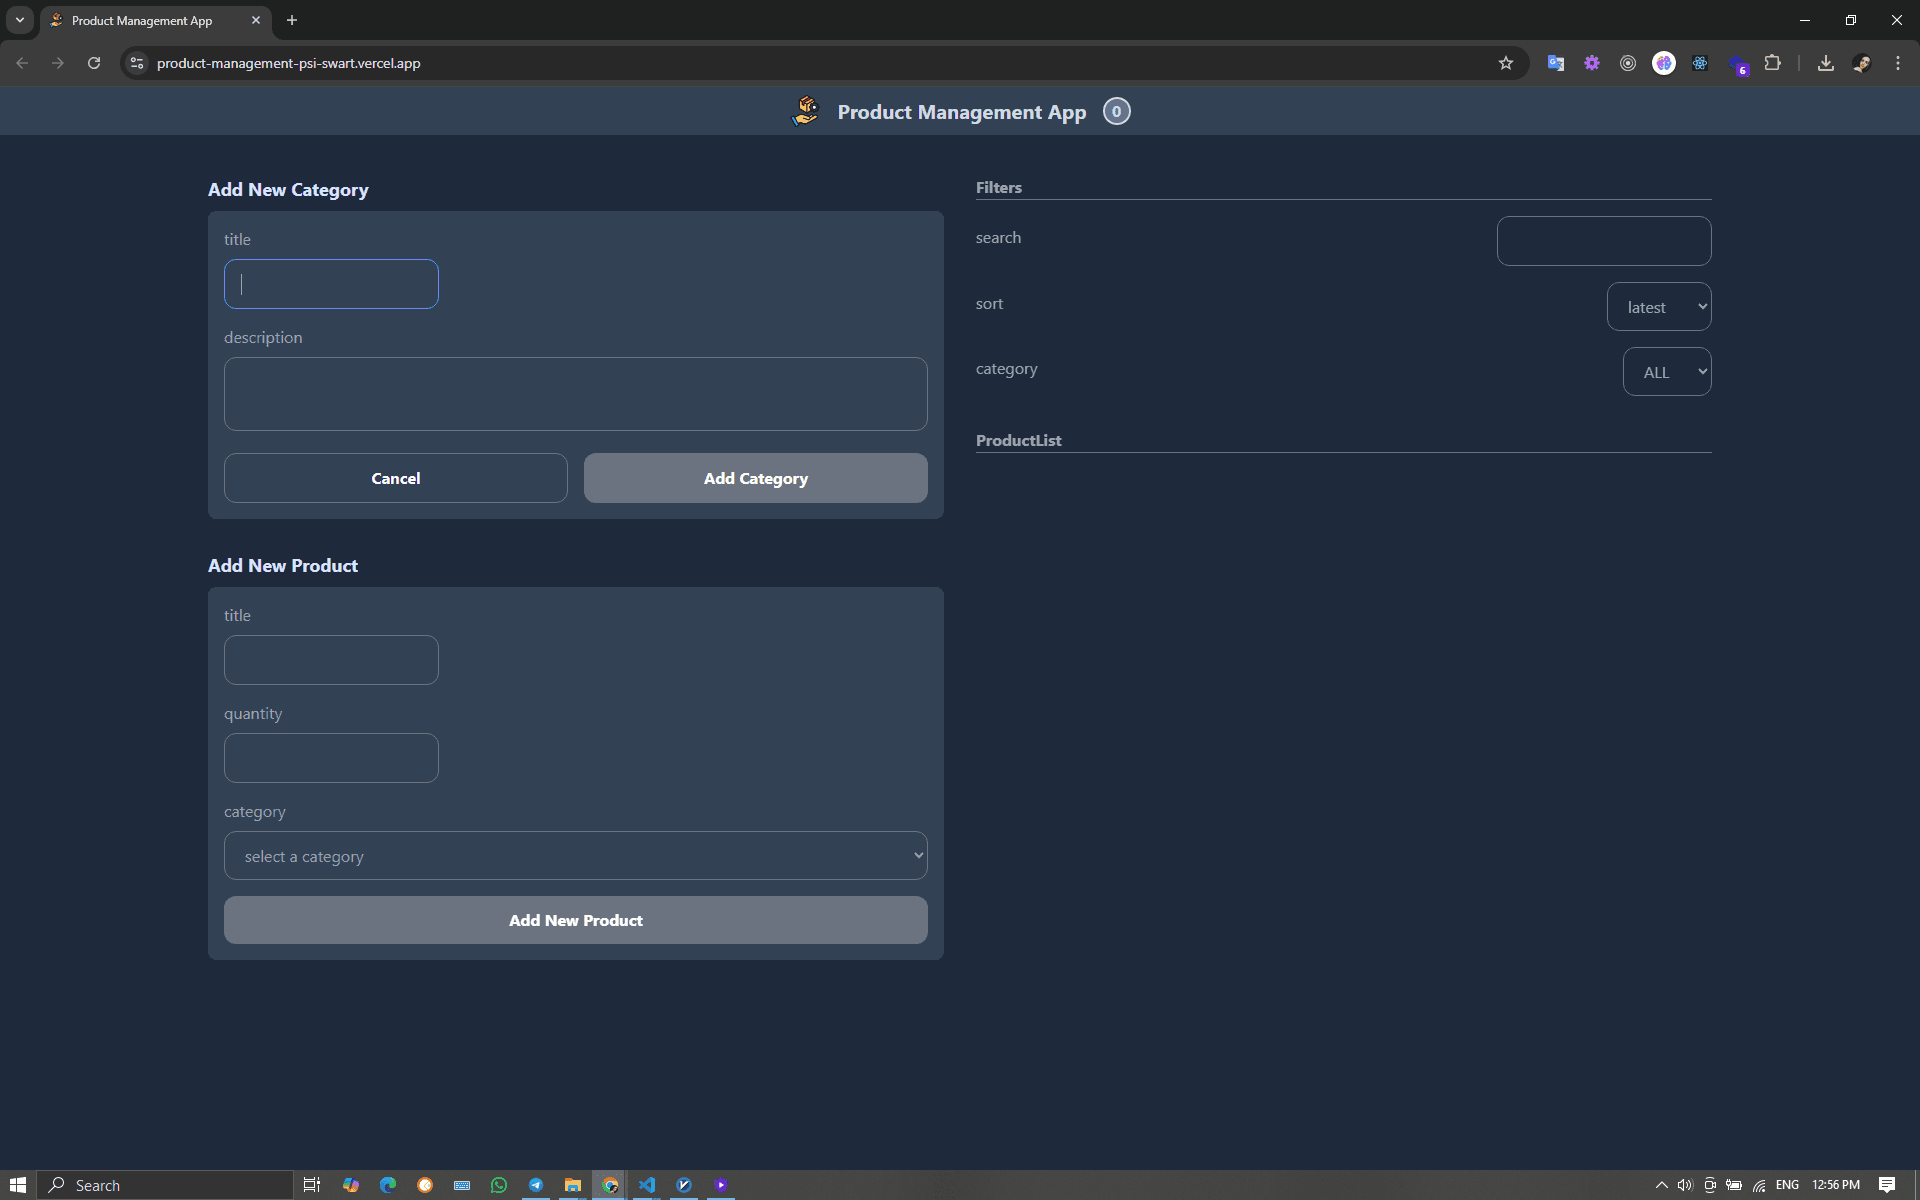Viewport: 1920px width, 1200px height.
Task: Open the Chrome downloads icon
Action: [1825, 63]
